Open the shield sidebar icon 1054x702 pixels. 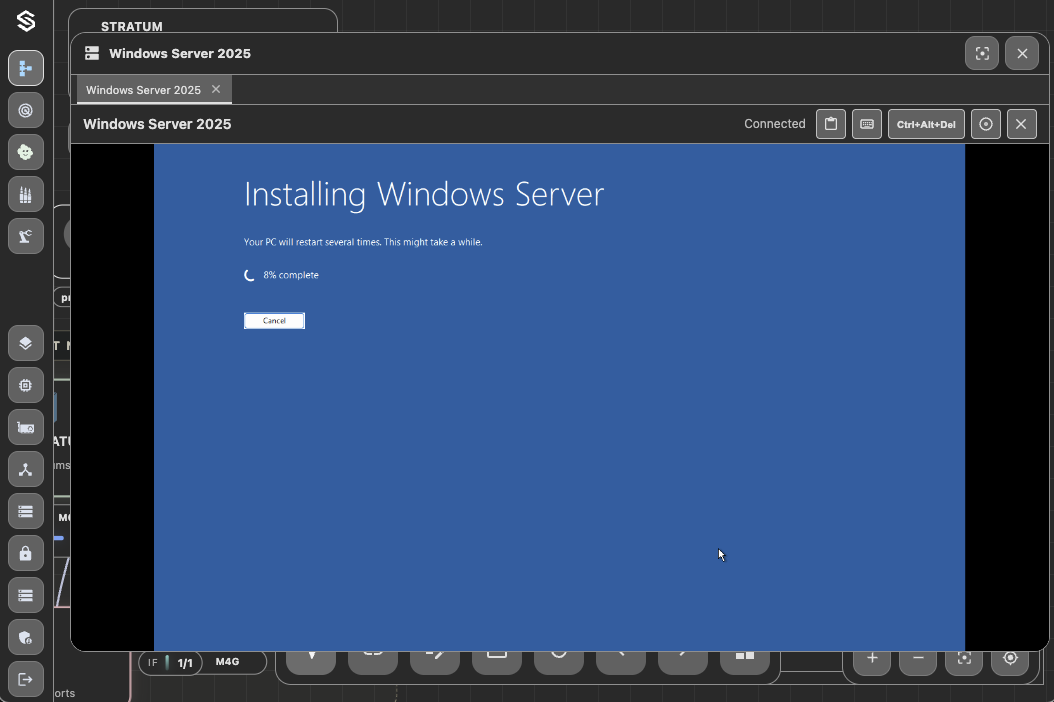26,637
